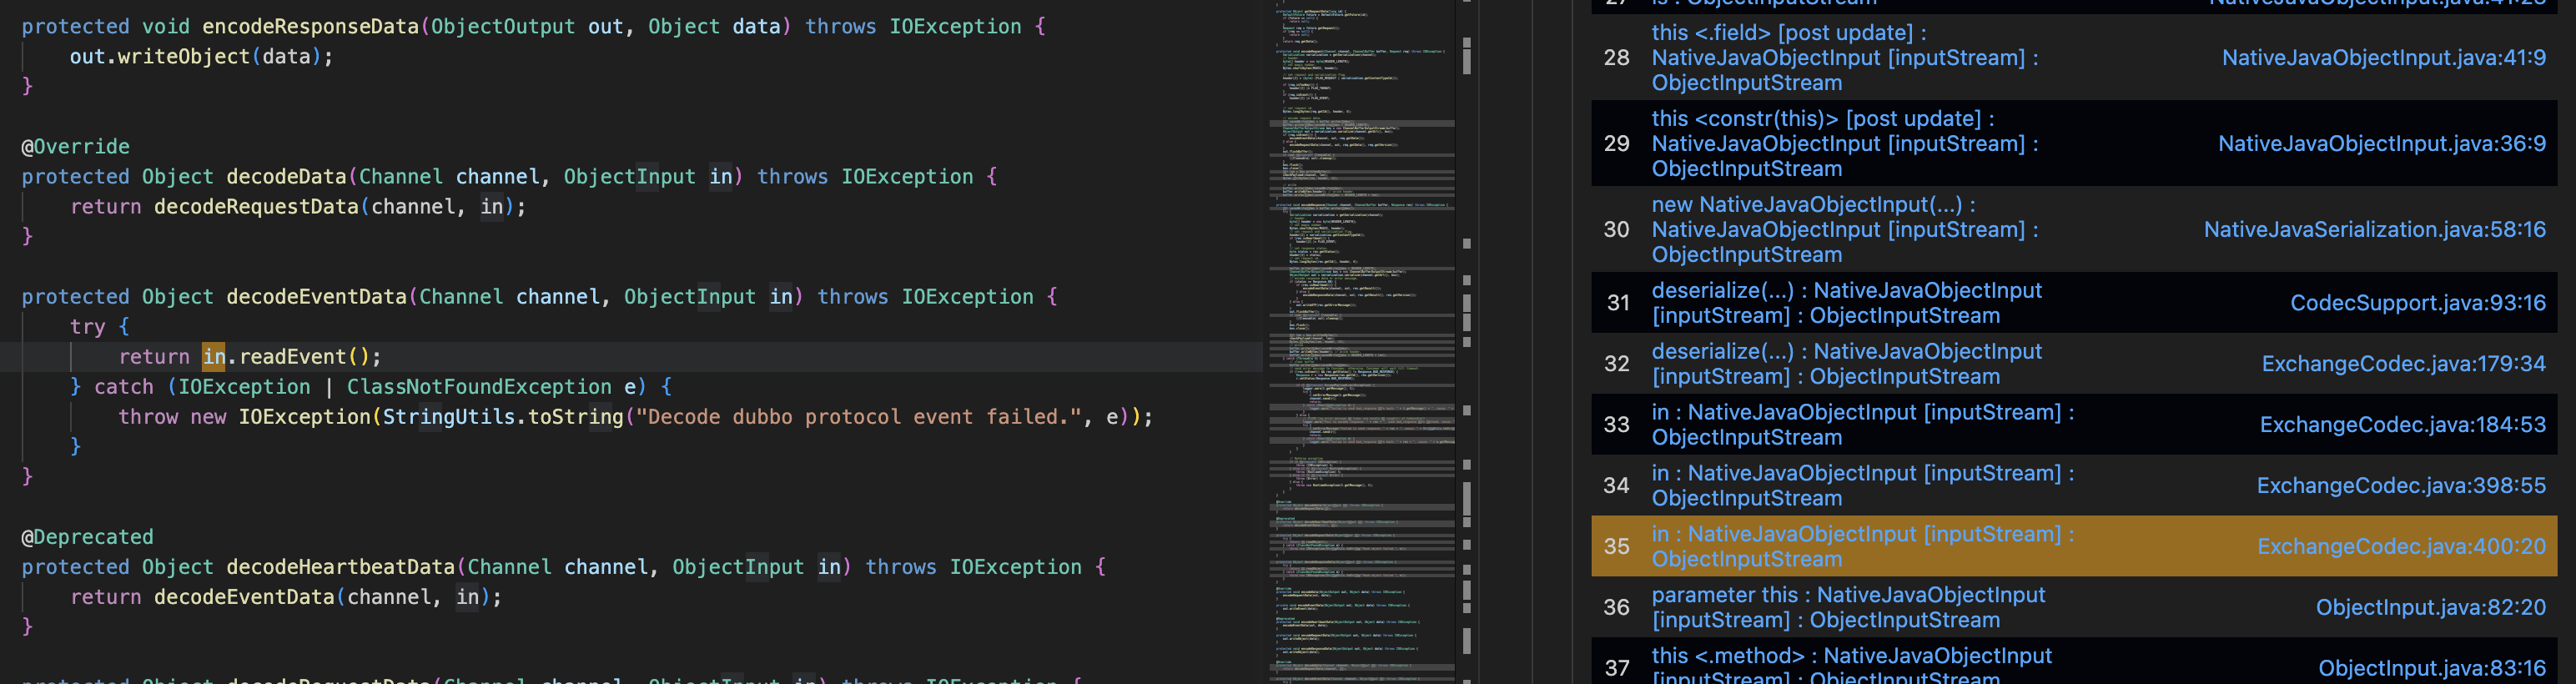The image size is (2576, 684).
Task: Click the highlighted 'in' variable before readEvent
Action: (214, 357)
